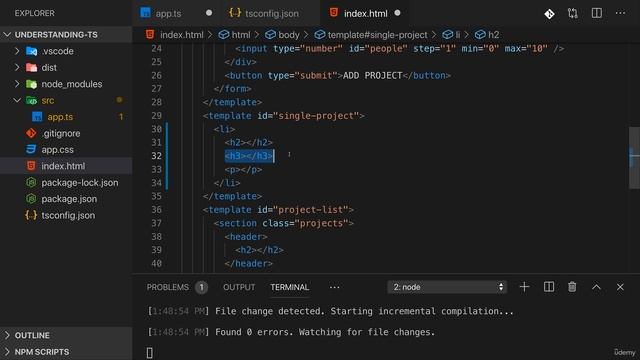Image resolution: width=640 pixels, height=360 pixels.
Task: Click package.json node icon
Action: pos(31,199)
